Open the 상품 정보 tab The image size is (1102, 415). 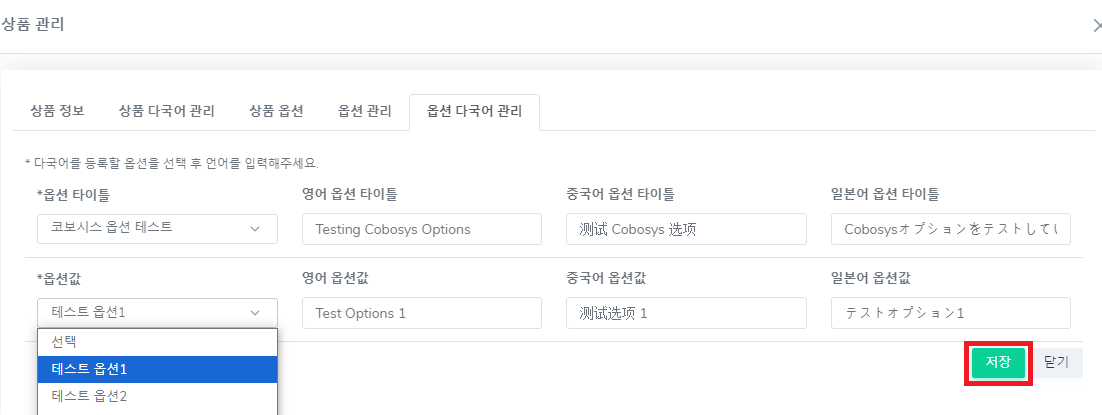coord(58,111)
